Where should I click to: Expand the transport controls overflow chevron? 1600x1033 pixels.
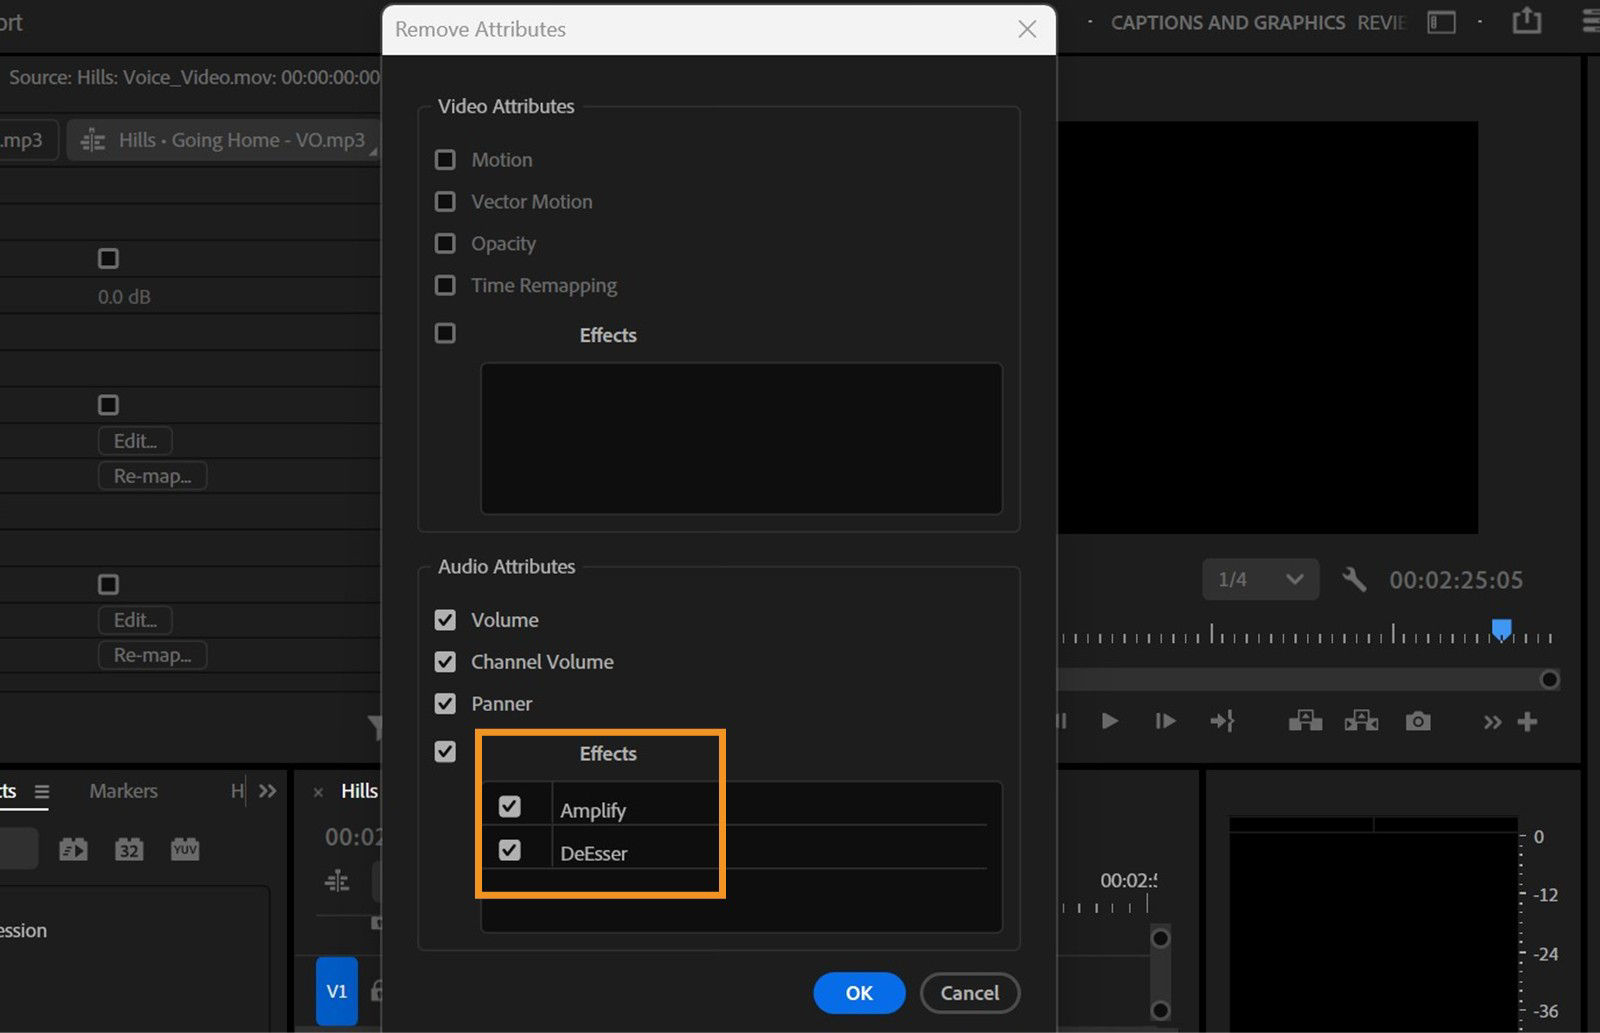point(1492,721)
